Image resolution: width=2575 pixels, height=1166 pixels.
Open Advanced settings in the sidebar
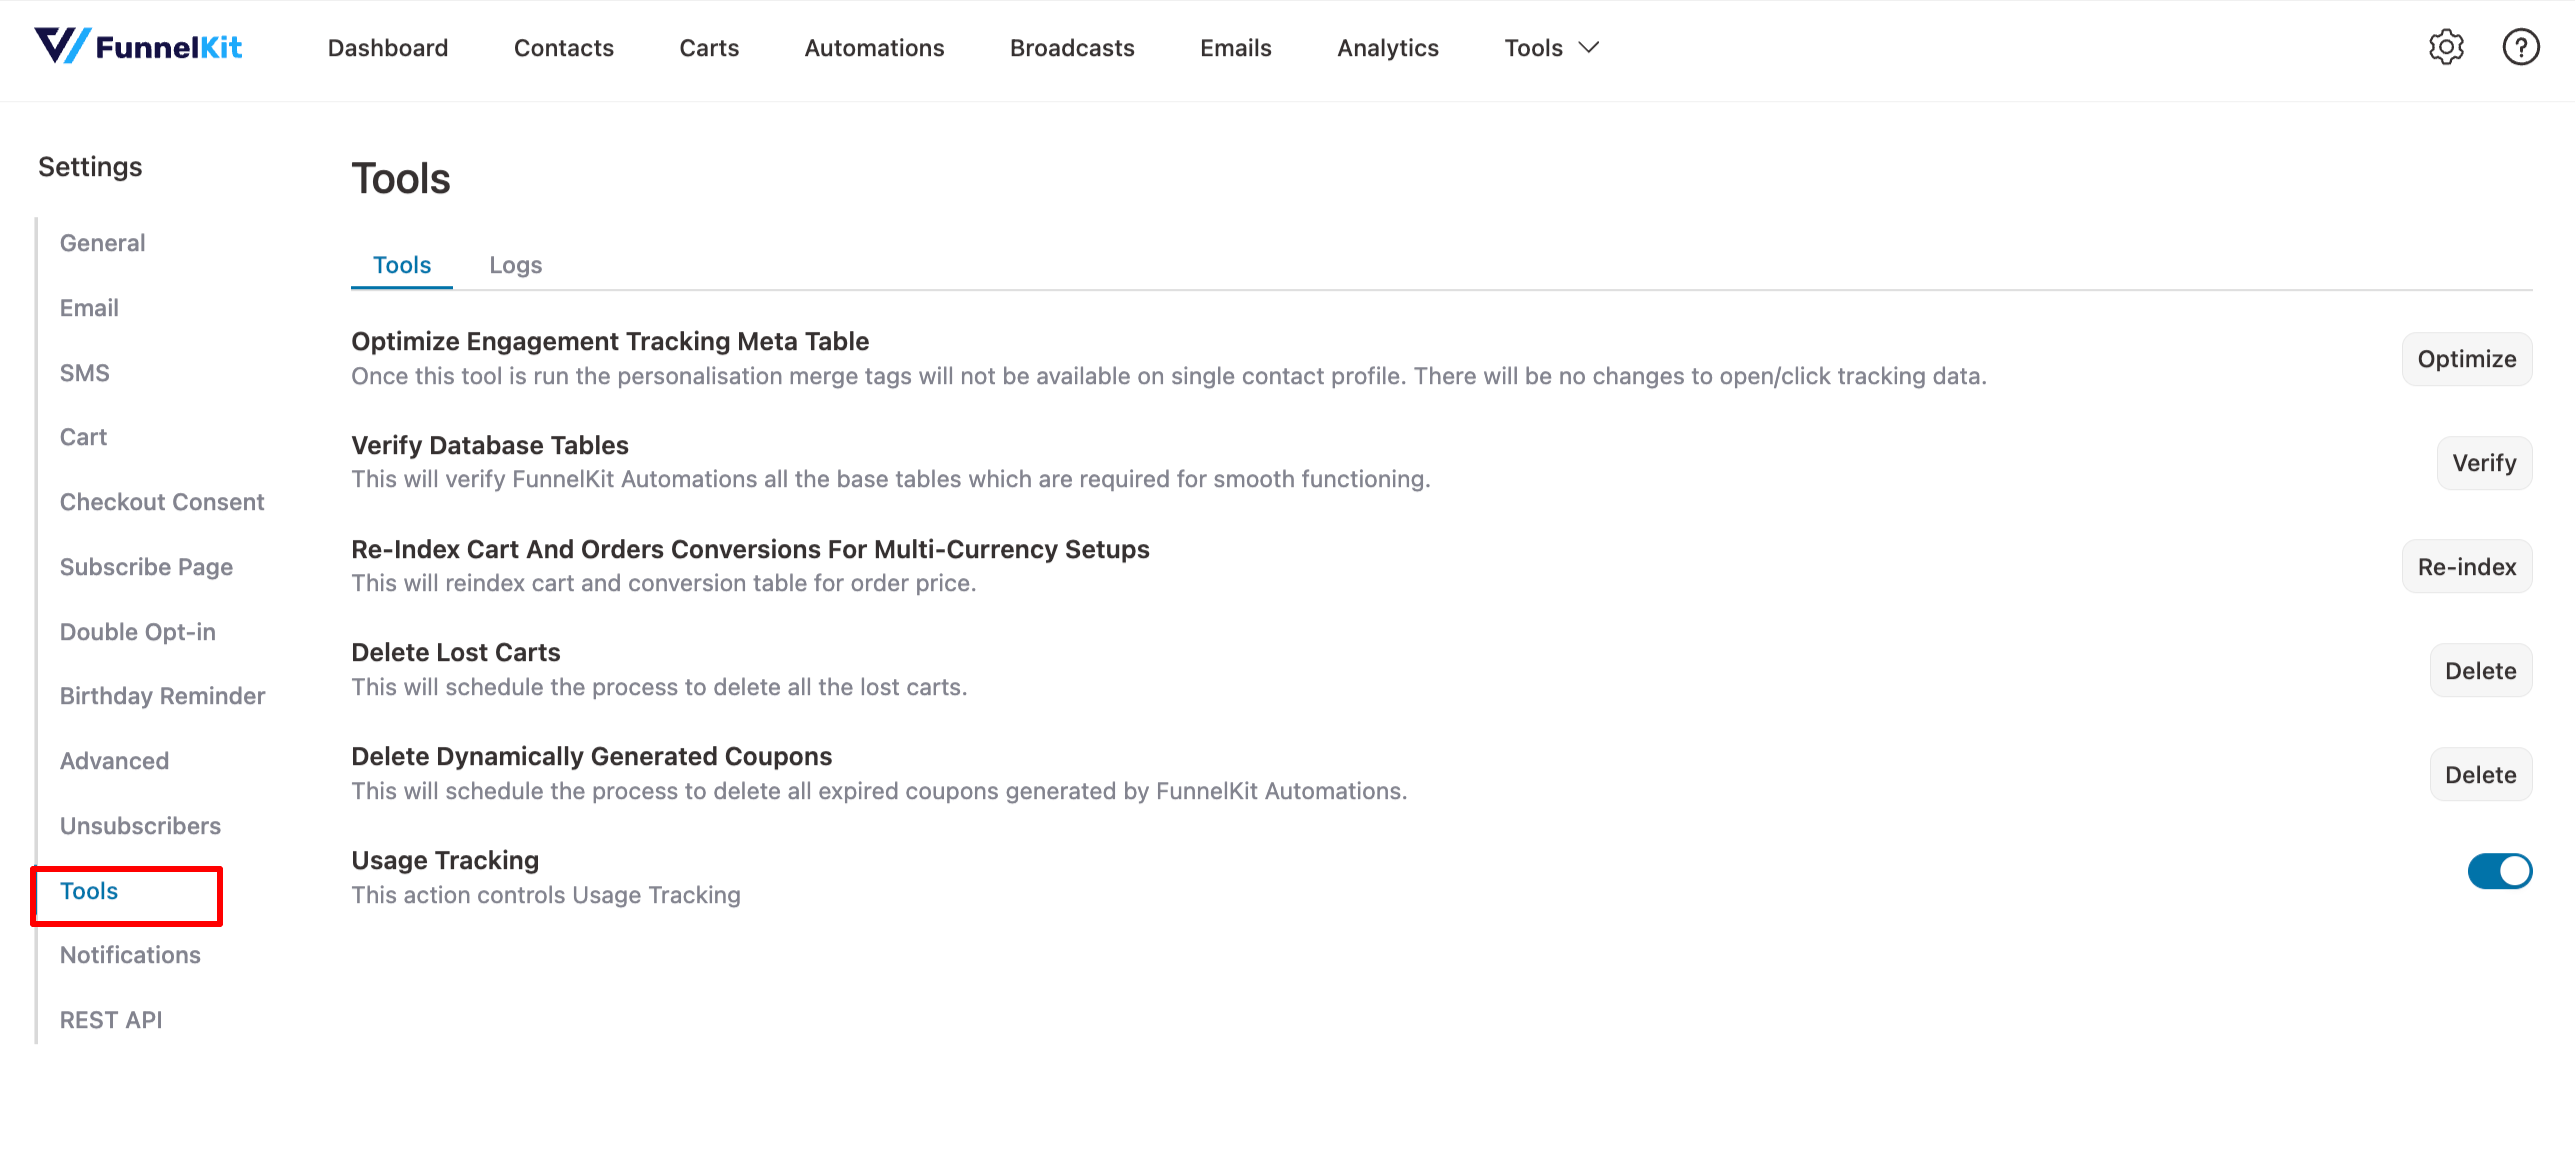tap(114, 761)
